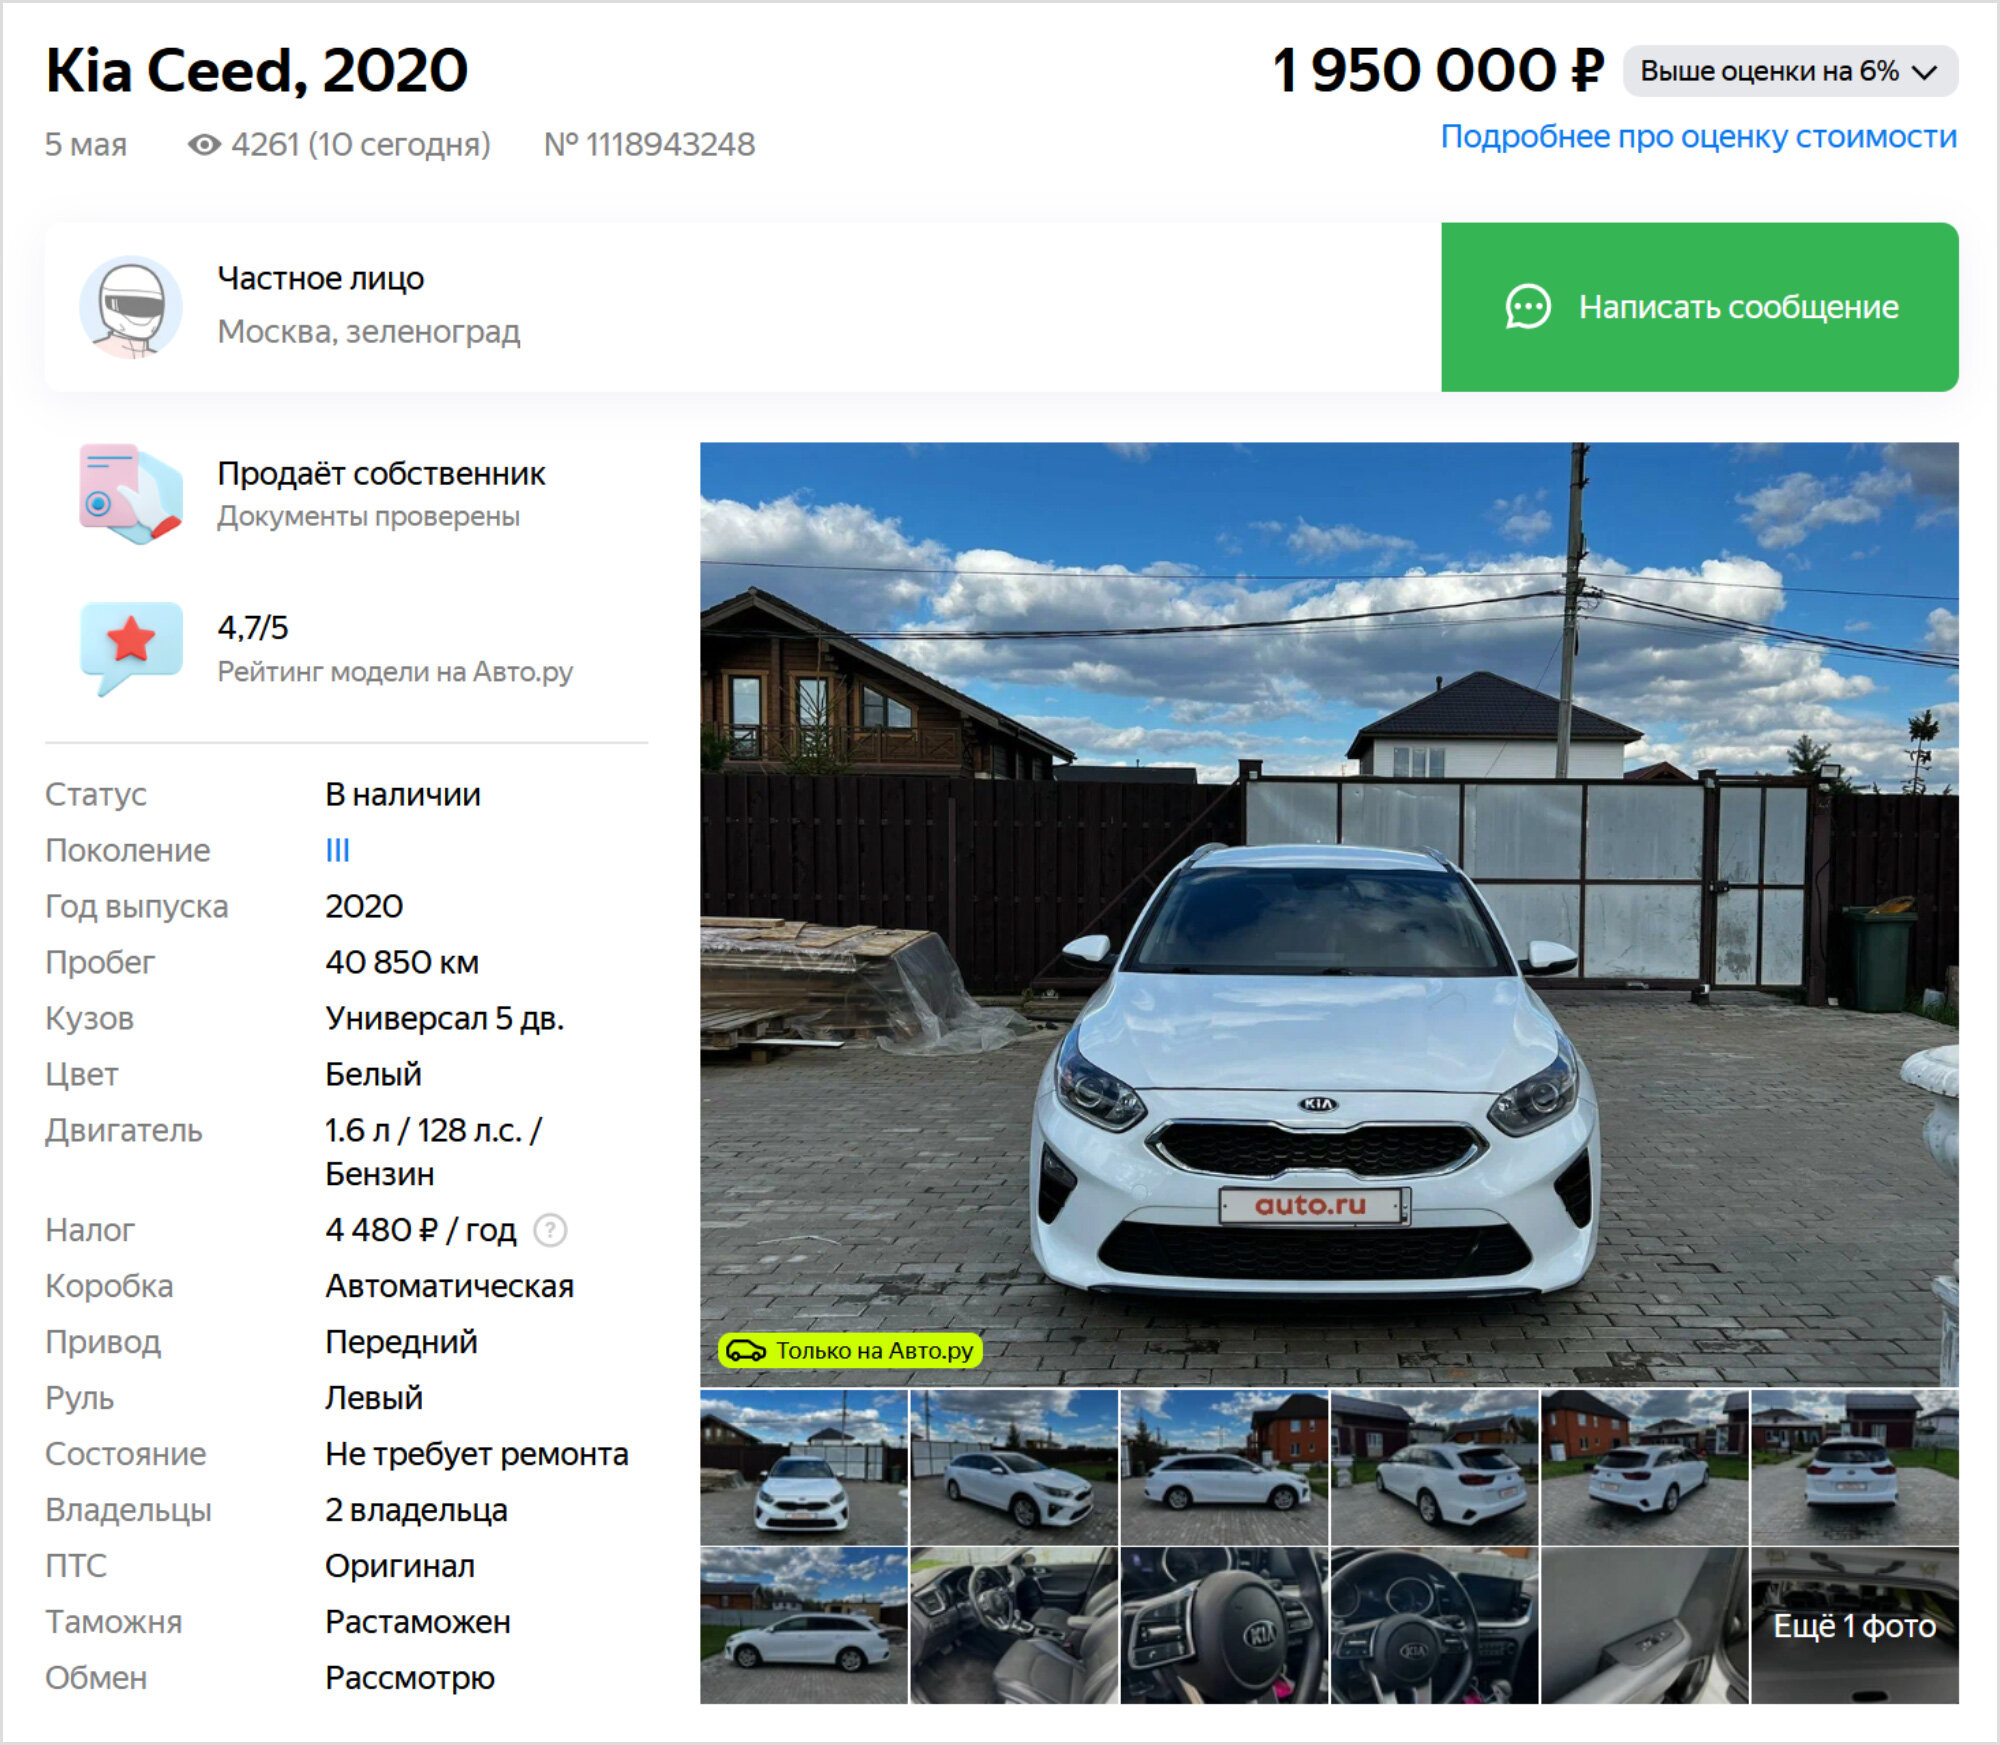This screenshot has height=1745, width=2000.
Task: Open generation III link
Action: click(337, 851)
